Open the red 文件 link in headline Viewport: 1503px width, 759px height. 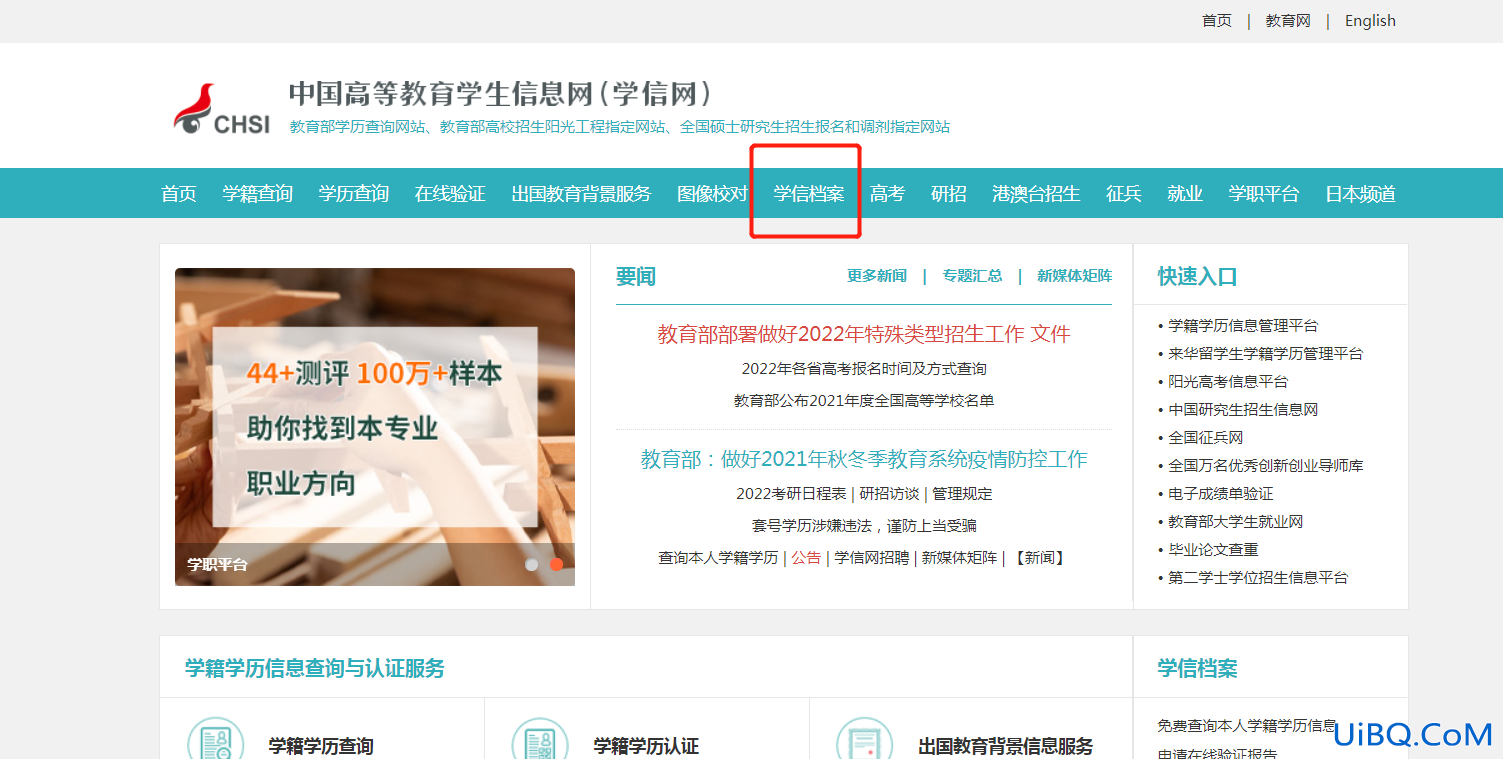click(1051, 334)
